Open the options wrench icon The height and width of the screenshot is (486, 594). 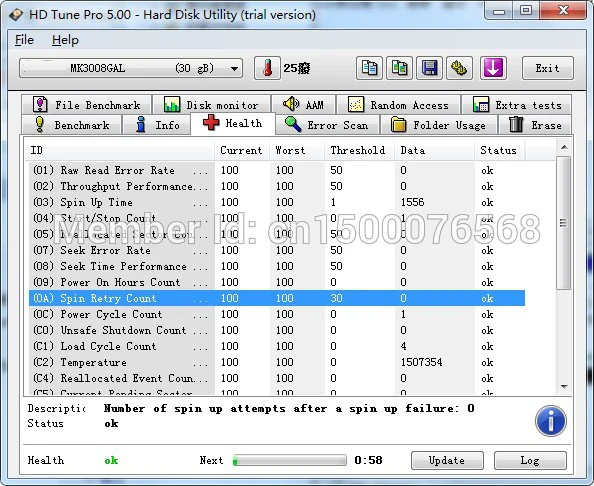459,68
